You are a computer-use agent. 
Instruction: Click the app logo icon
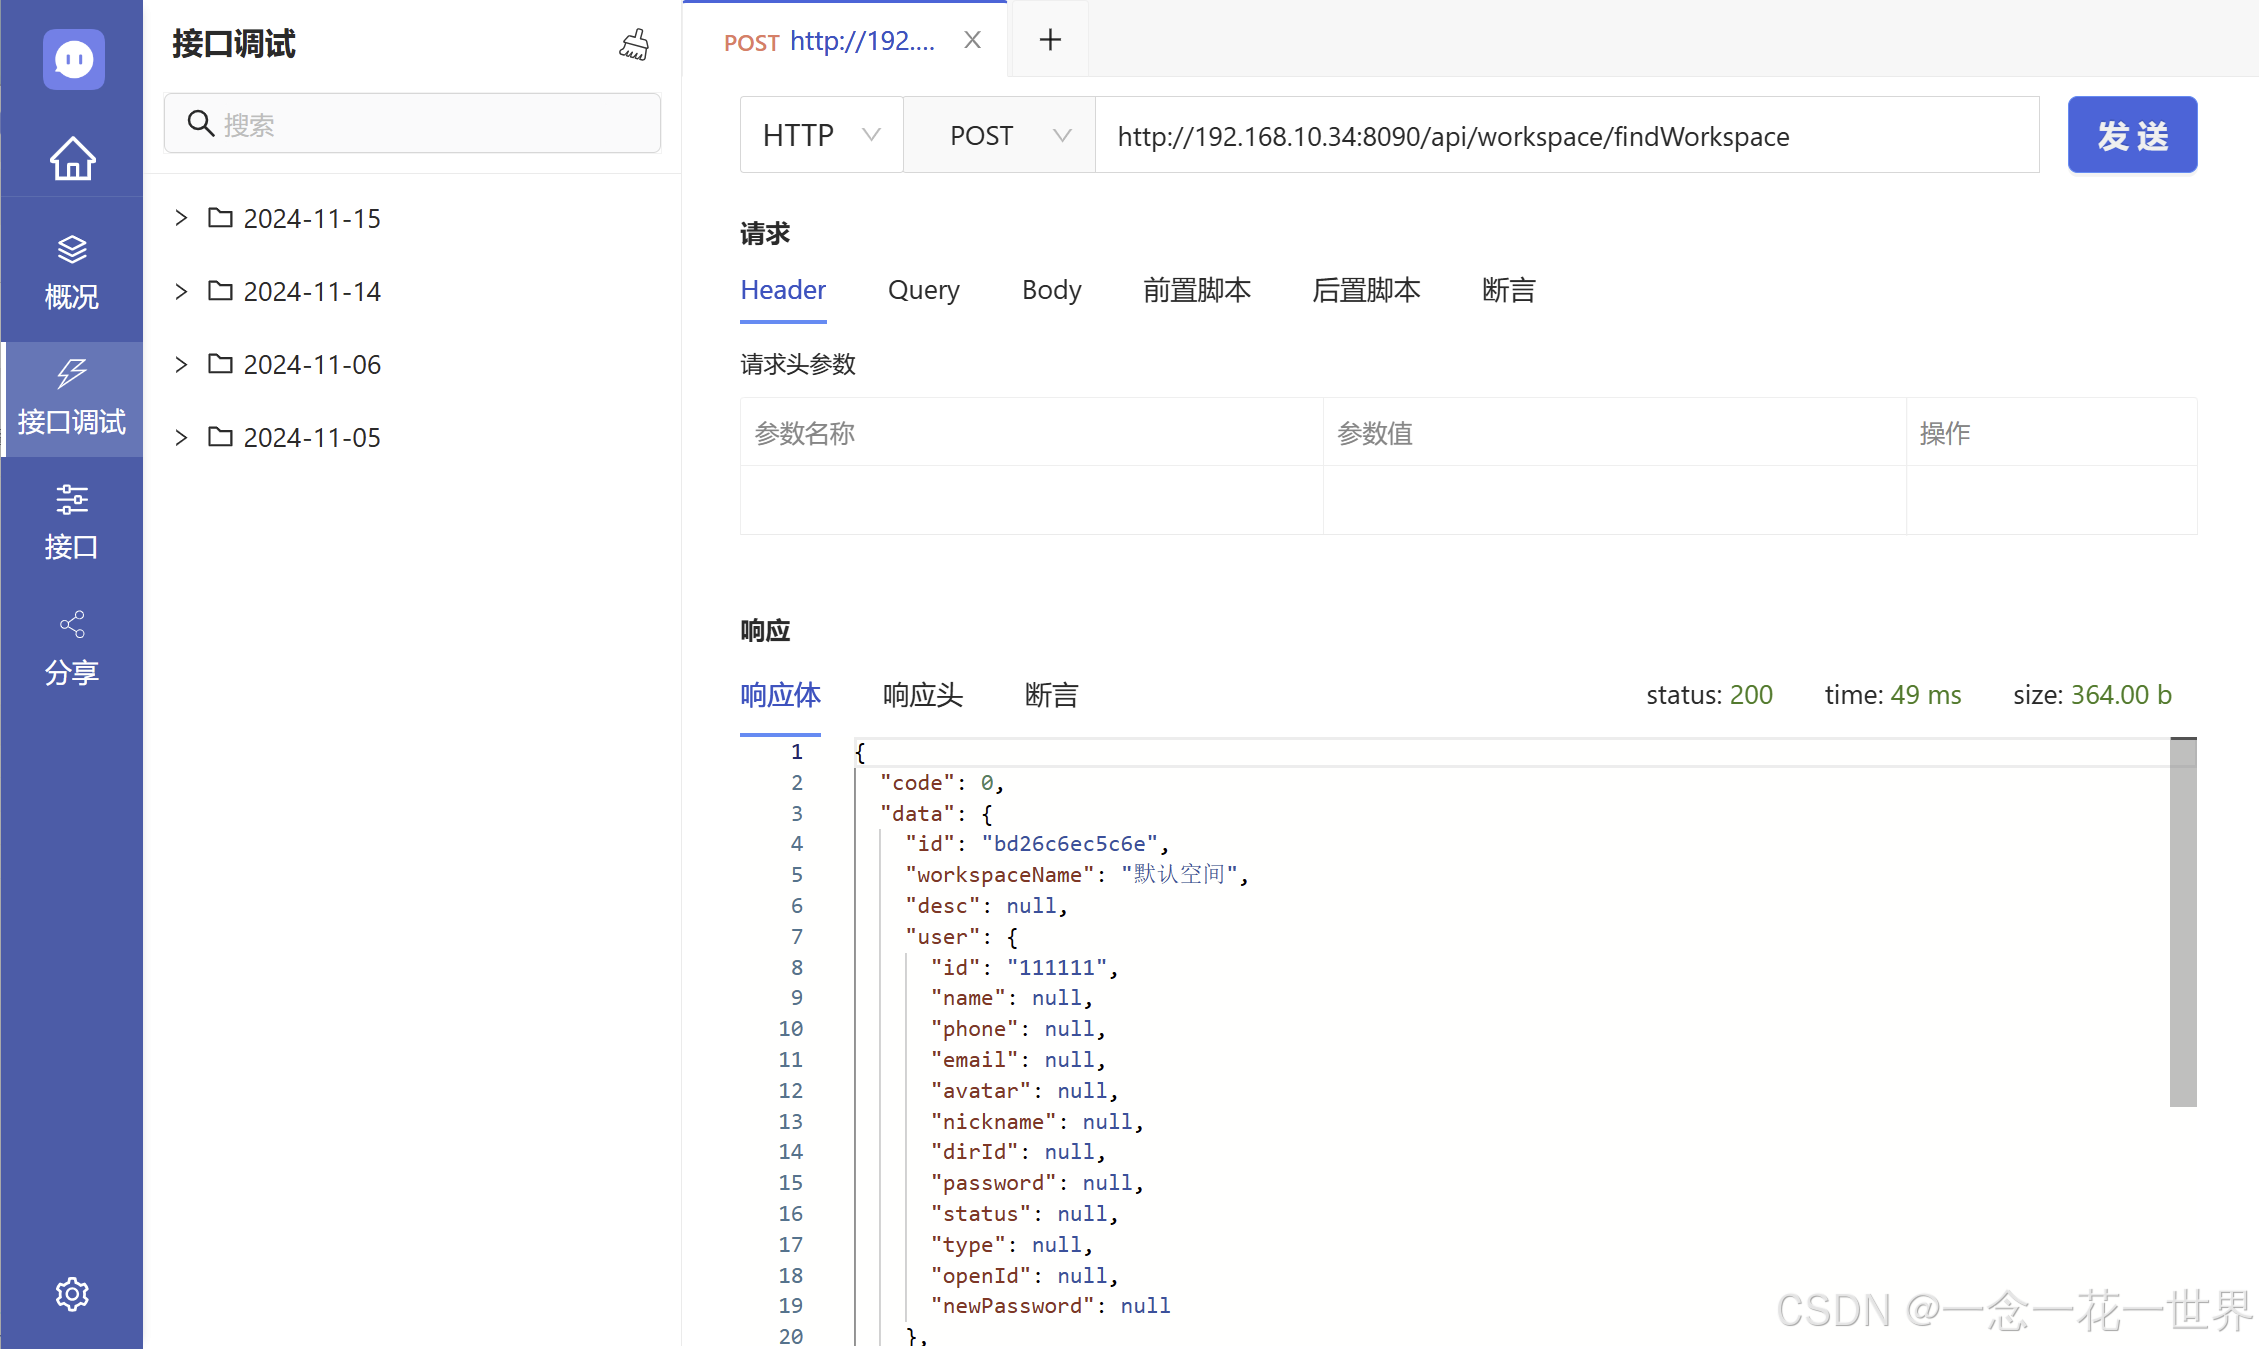coord(73,60)
